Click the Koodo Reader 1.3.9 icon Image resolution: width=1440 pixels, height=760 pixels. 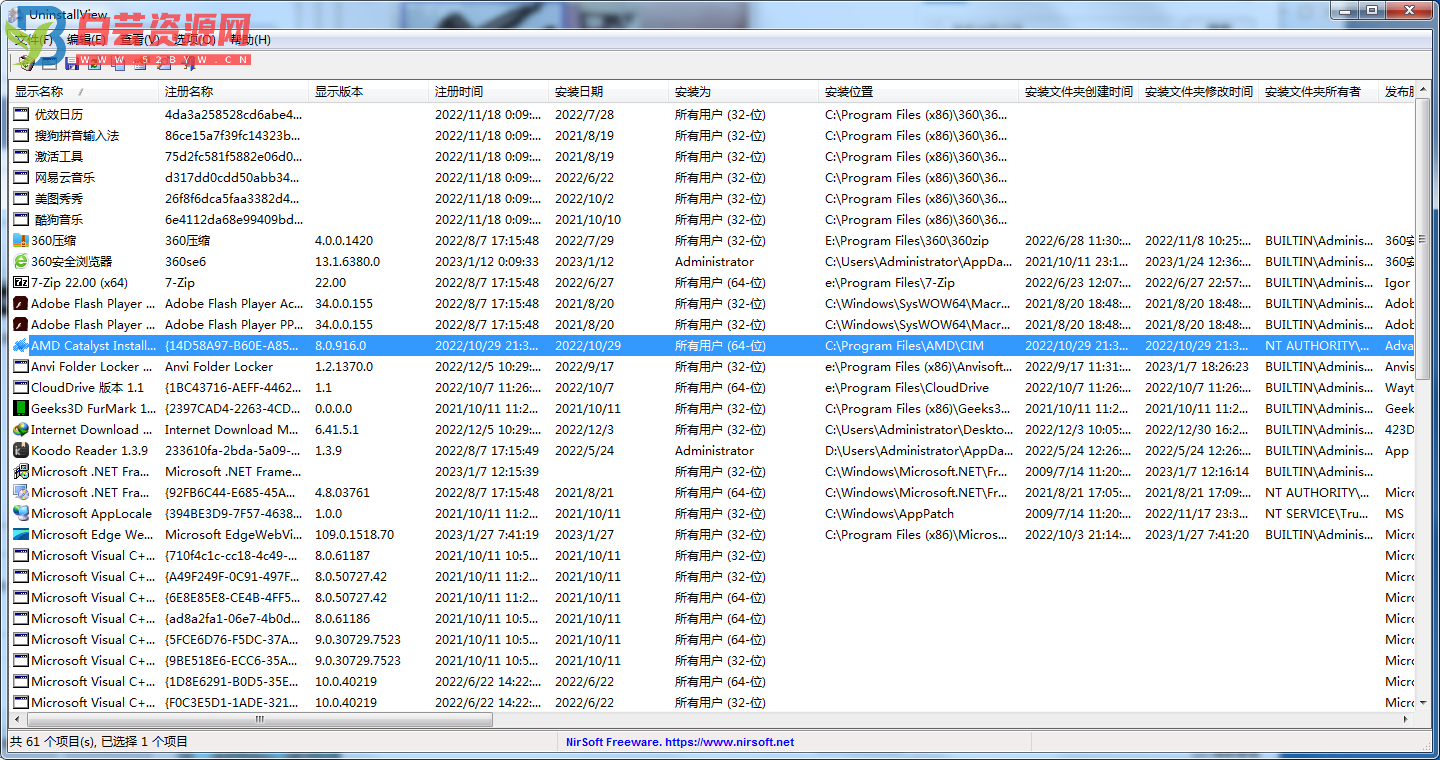pos(21,450)
